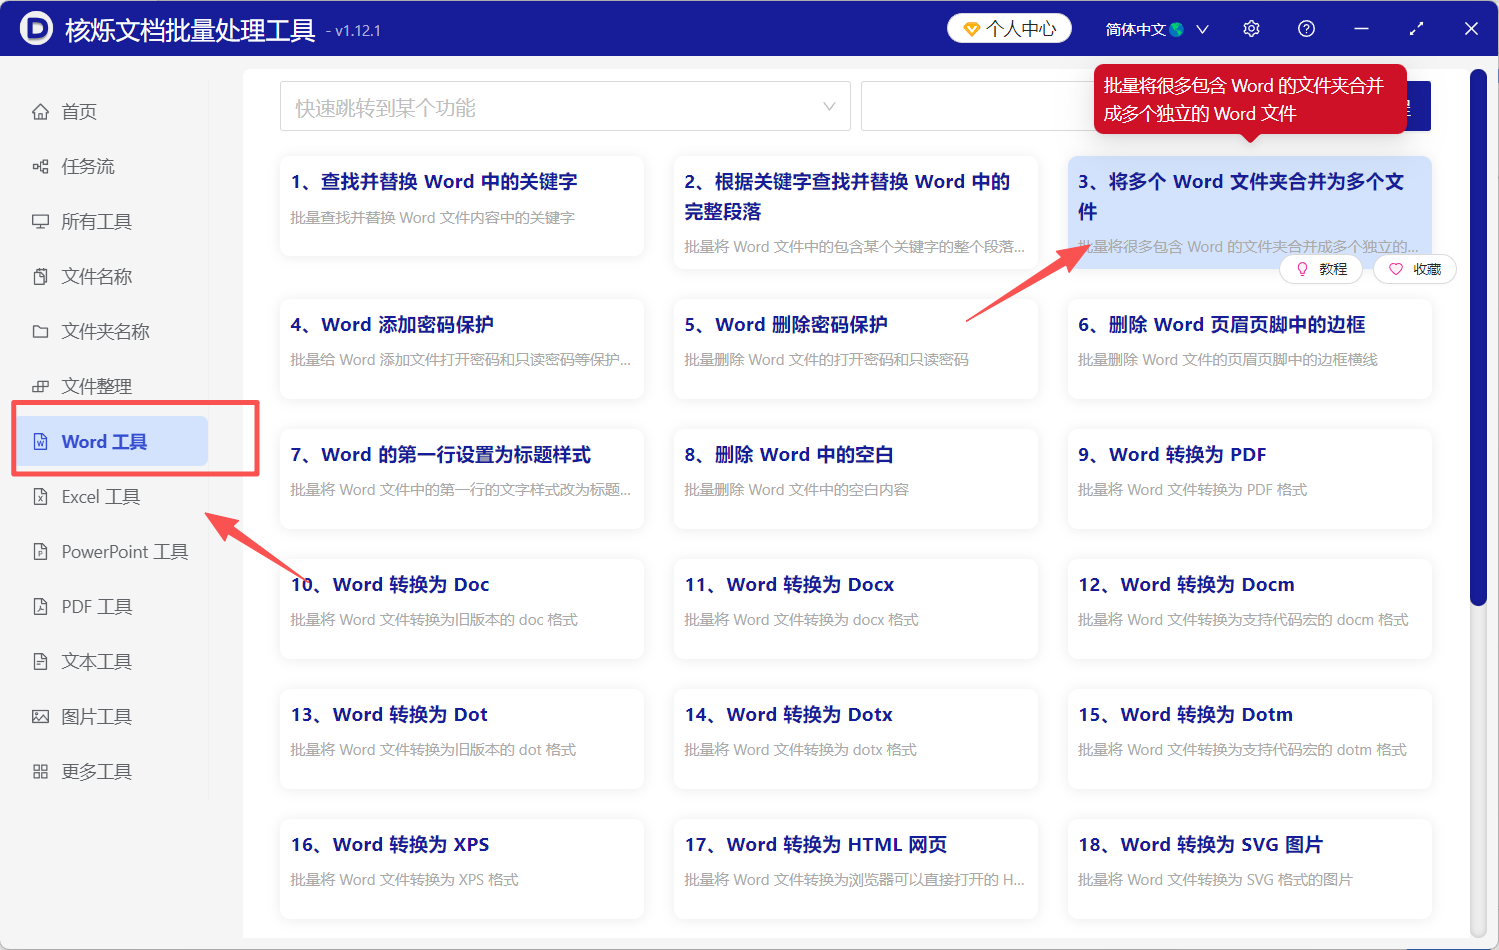Select 所有工具 in the sidebar
This screenshot has width=1499, height=950.
point(96,221)
